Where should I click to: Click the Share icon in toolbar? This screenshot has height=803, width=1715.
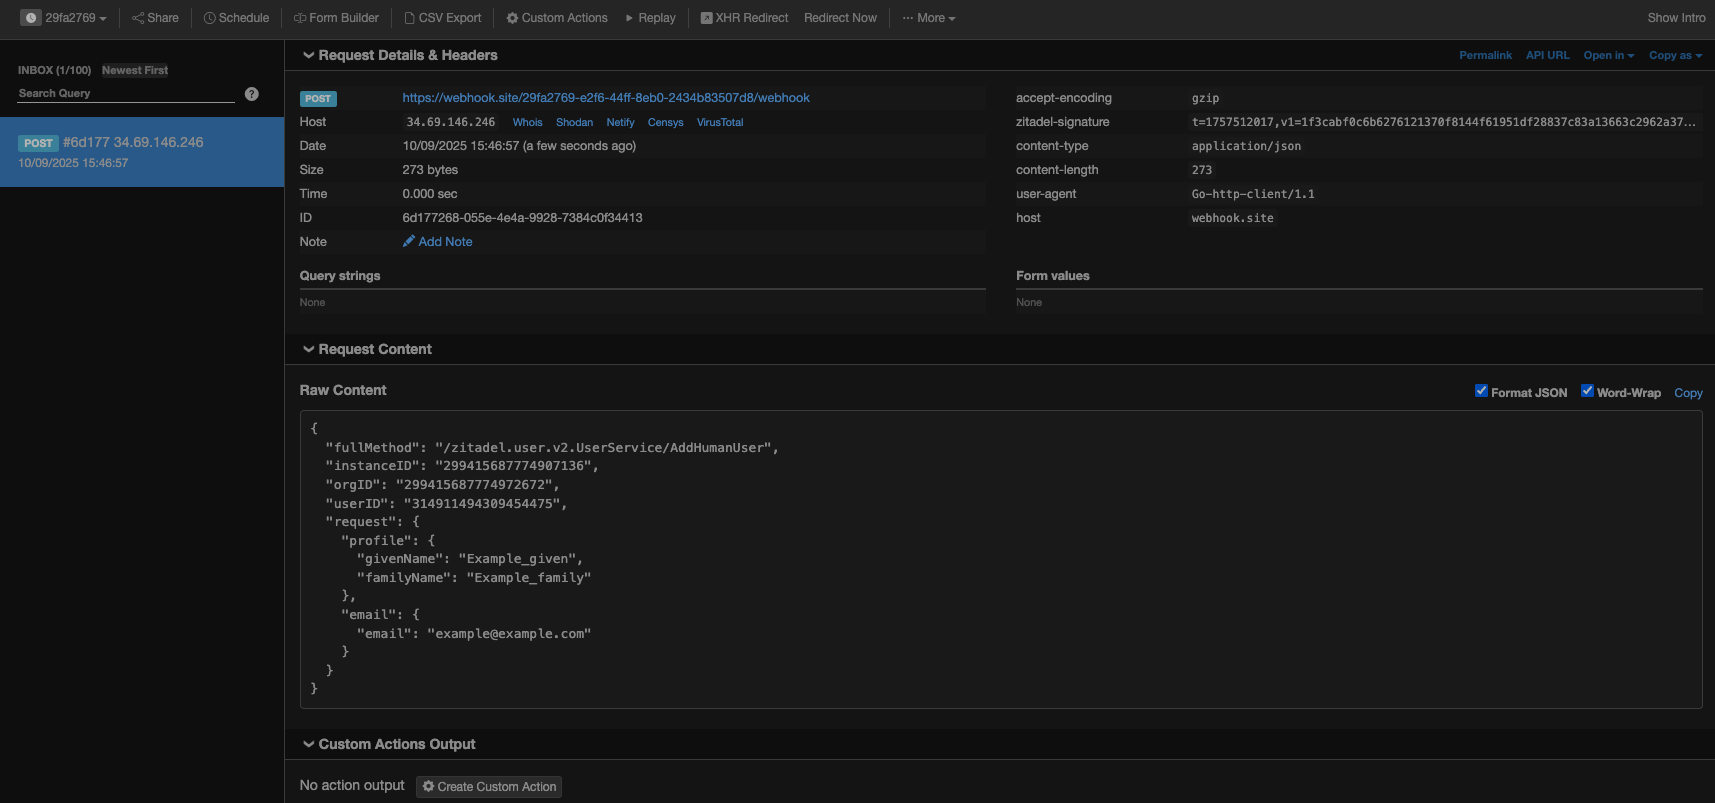tap(138, 18)
